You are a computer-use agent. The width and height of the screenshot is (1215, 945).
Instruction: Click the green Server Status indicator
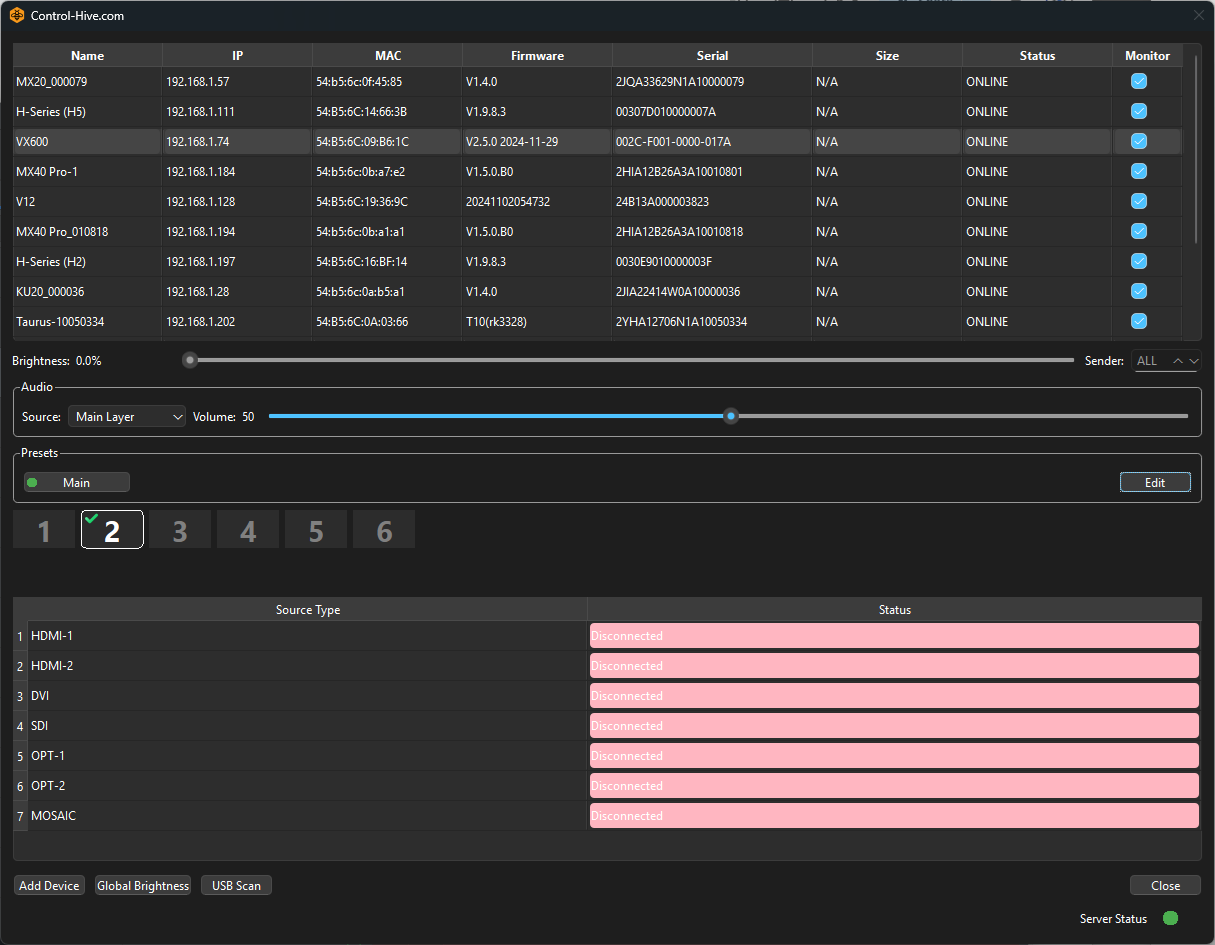(x=1170, y=918)
